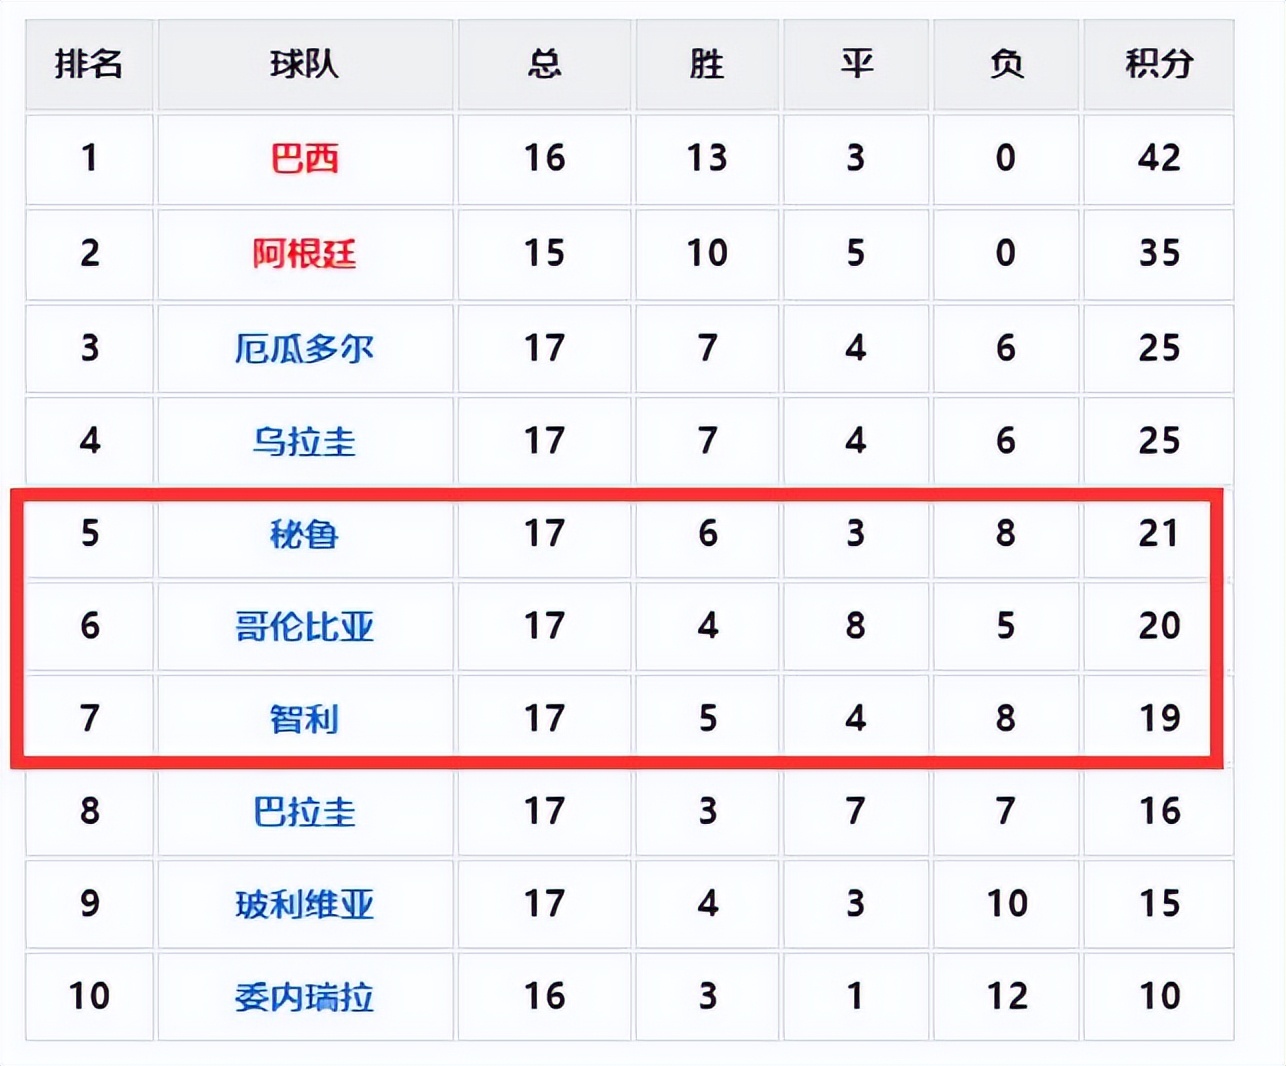Click the 秘鲁 team name
This screenshot has width=1286, height=1066.
[x=305, y=534]
